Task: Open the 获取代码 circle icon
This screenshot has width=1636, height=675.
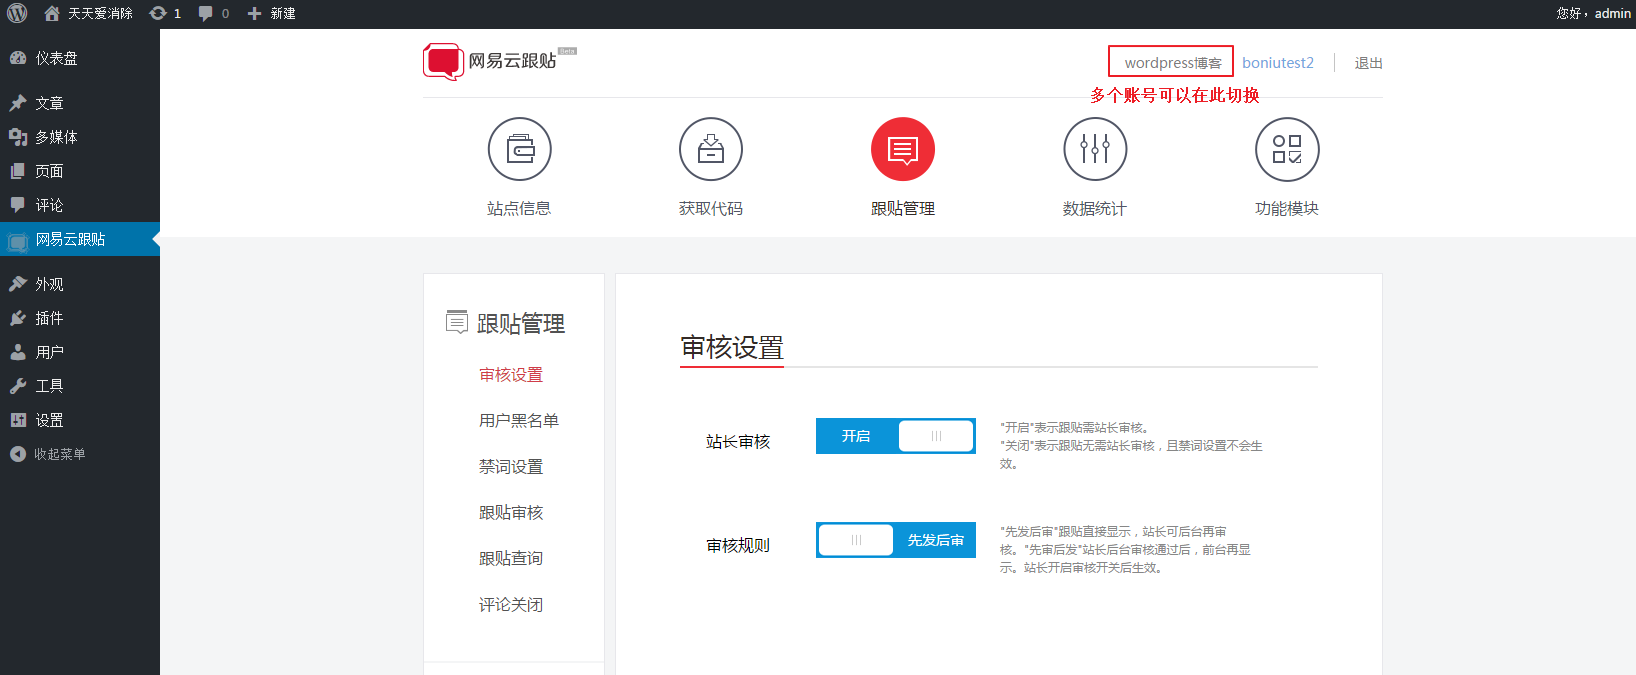Action: 711,149
